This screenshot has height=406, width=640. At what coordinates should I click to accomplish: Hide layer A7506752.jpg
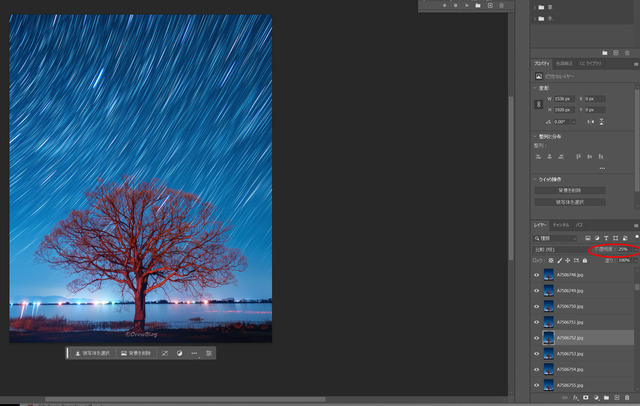click(537, 338)
